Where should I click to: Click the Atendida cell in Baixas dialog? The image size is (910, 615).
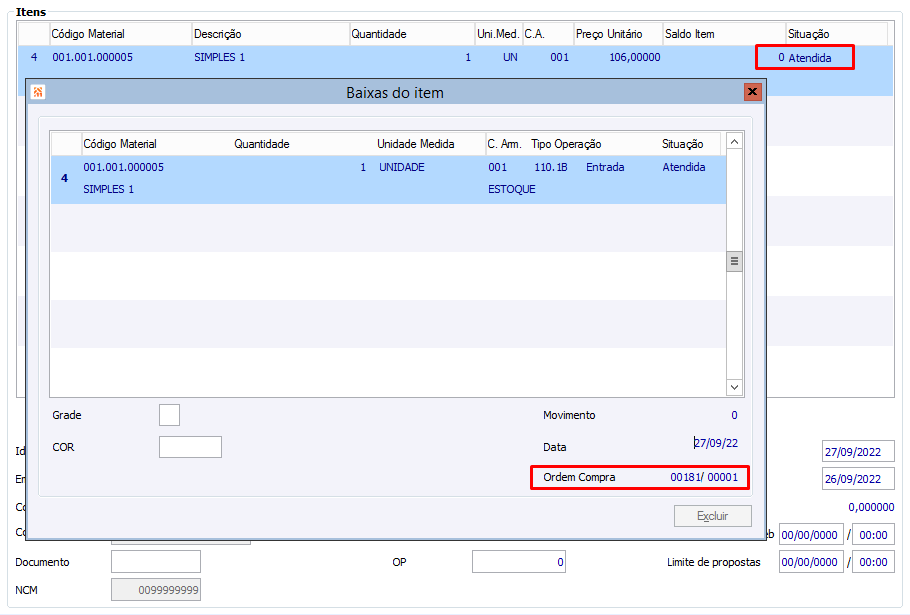684,167
